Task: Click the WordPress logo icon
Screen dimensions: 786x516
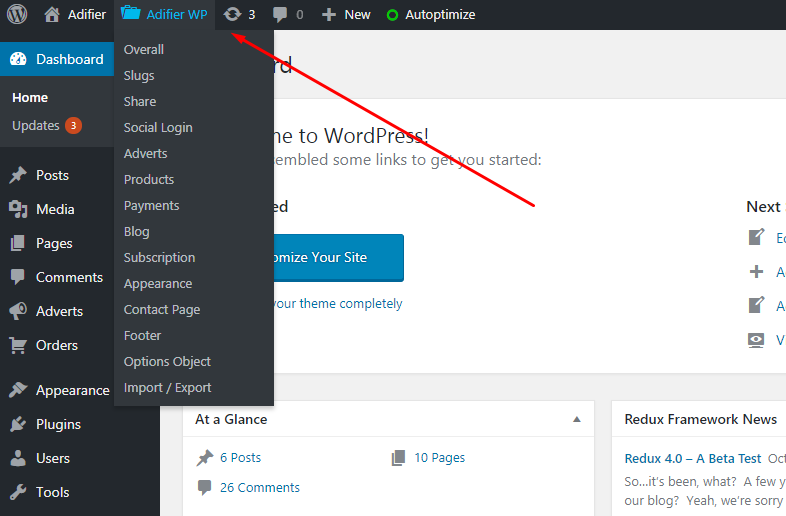Action: [x=17, y=14]
